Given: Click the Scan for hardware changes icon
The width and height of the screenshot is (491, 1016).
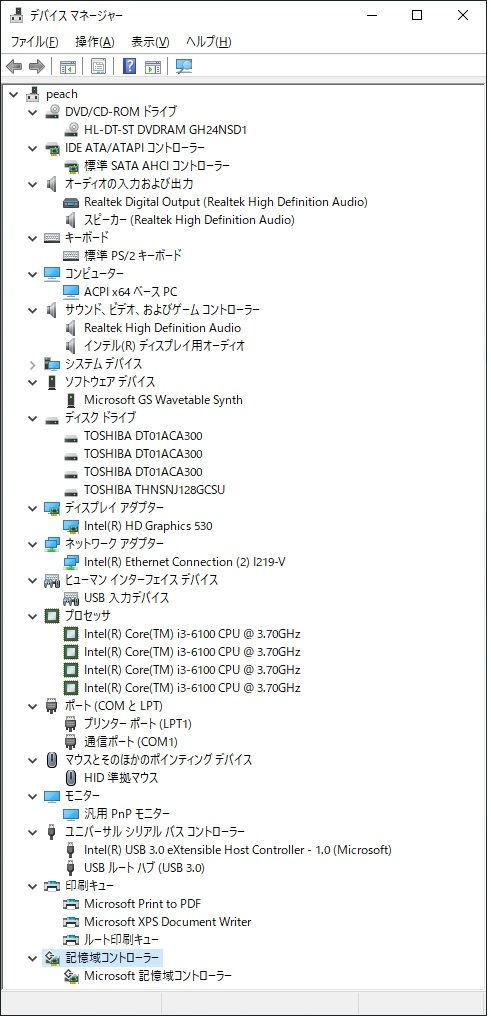Looking at the screenshot, I should [184, 66].
